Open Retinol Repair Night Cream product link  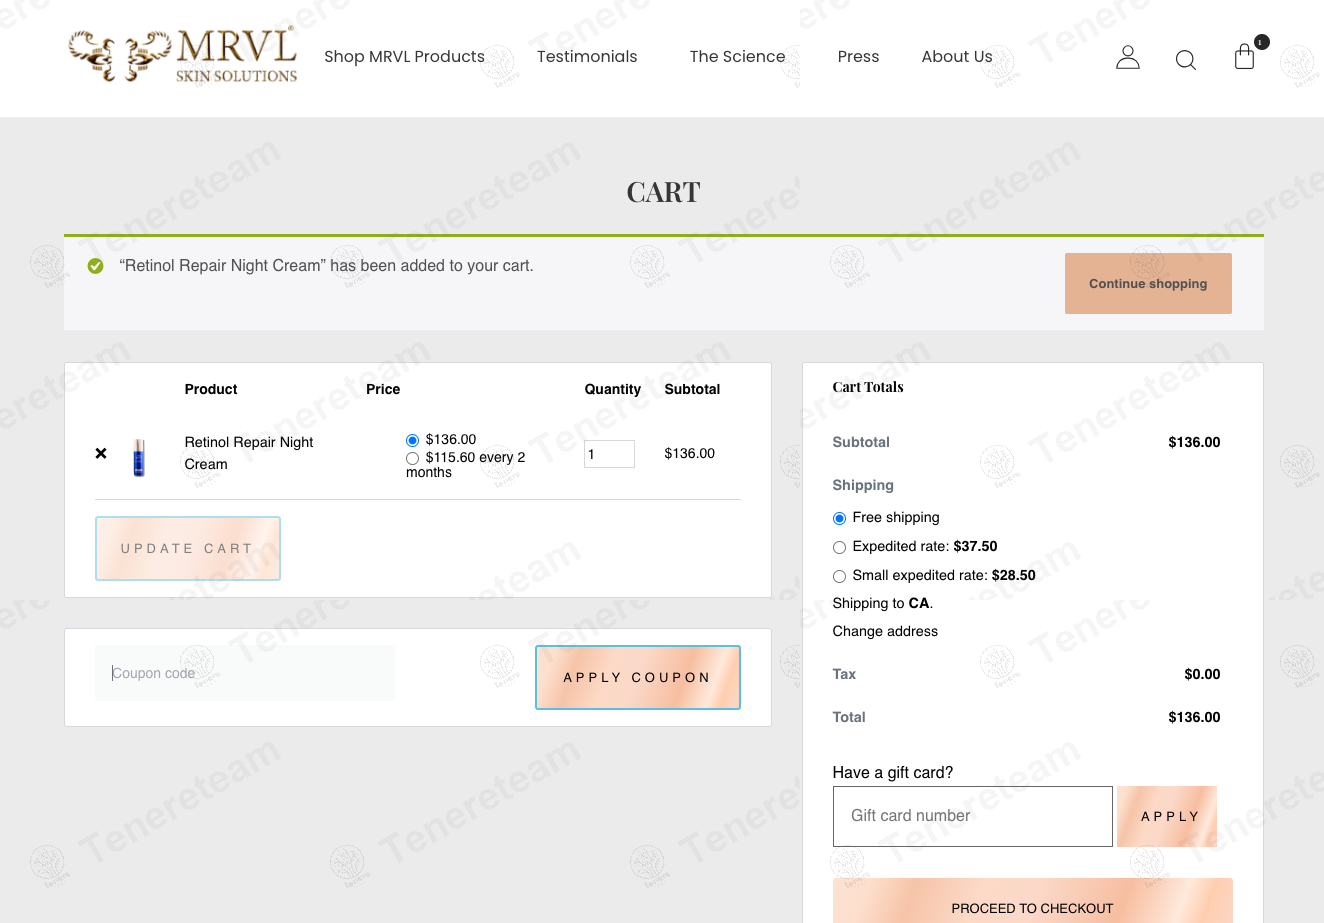[249, 453]
